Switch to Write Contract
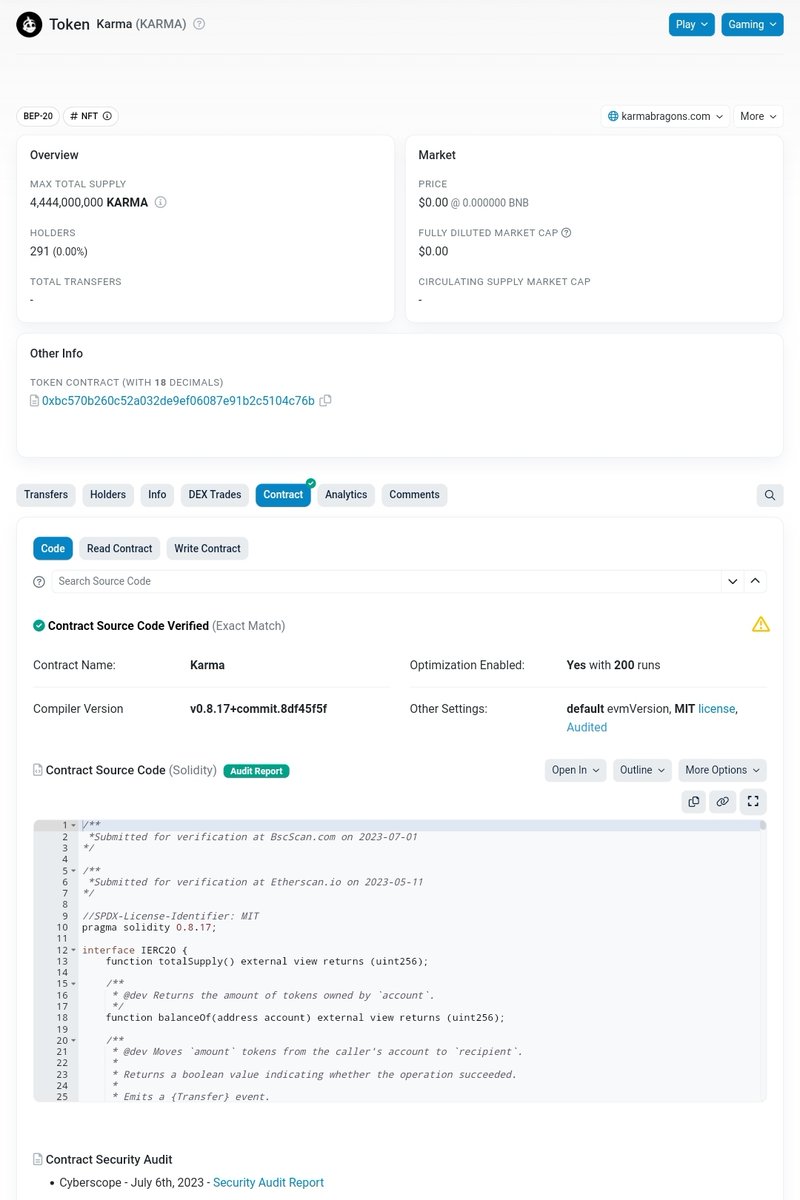800x1200 pixels. [207, 549]
